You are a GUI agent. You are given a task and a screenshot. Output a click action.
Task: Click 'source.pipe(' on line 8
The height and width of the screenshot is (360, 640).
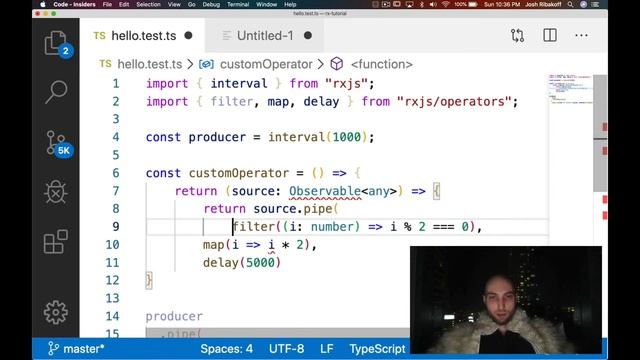coord(296,209)
